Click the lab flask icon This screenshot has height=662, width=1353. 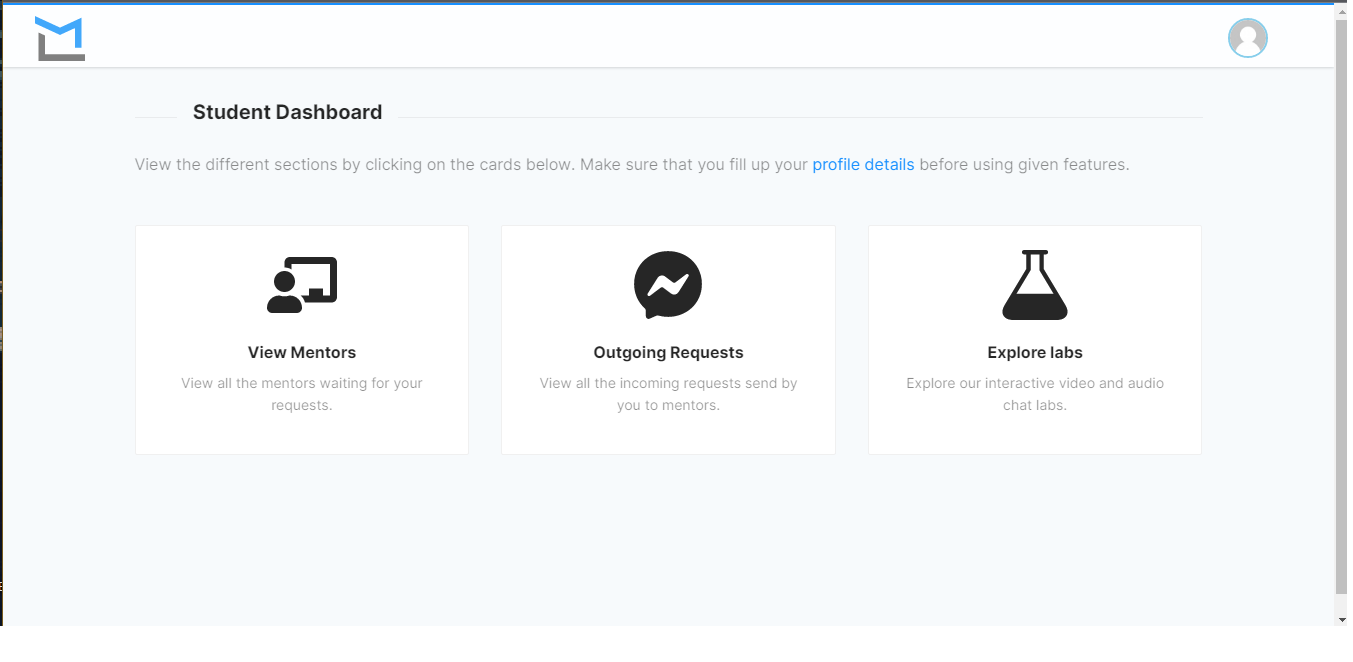point(1035,285)
